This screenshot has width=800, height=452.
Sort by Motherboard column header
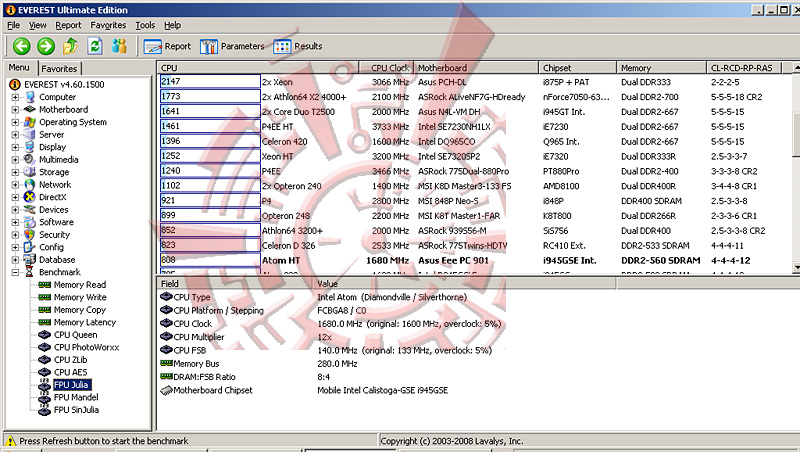[476, 68]
